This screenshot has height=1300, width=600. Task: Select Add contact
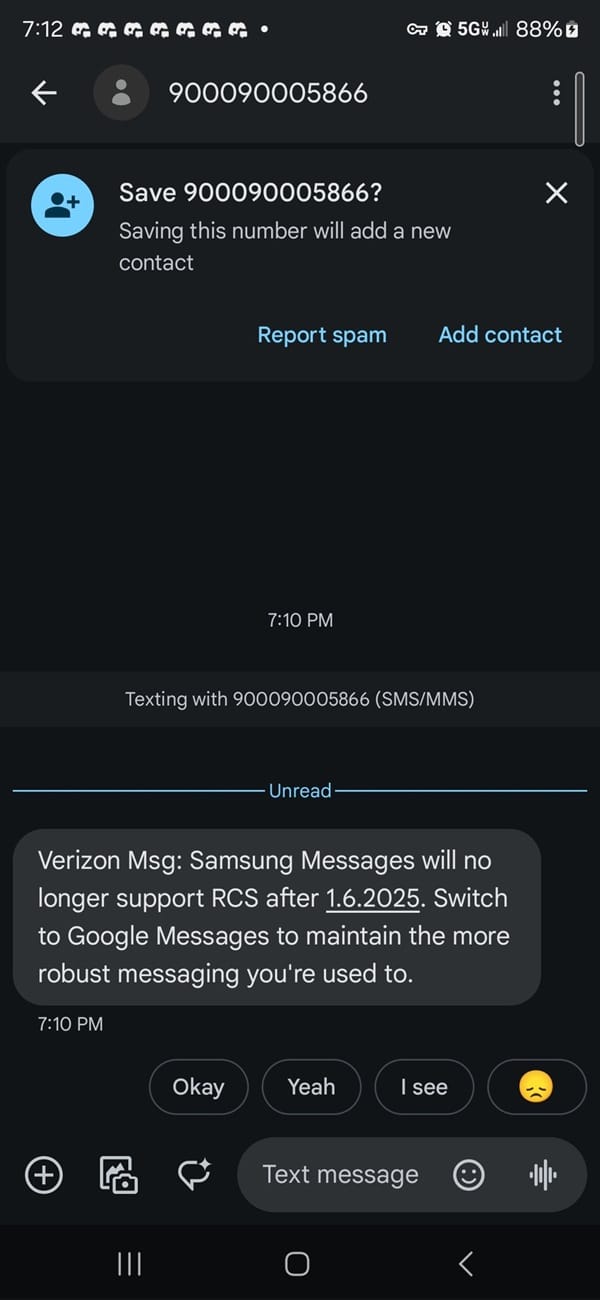pos(500,335)
